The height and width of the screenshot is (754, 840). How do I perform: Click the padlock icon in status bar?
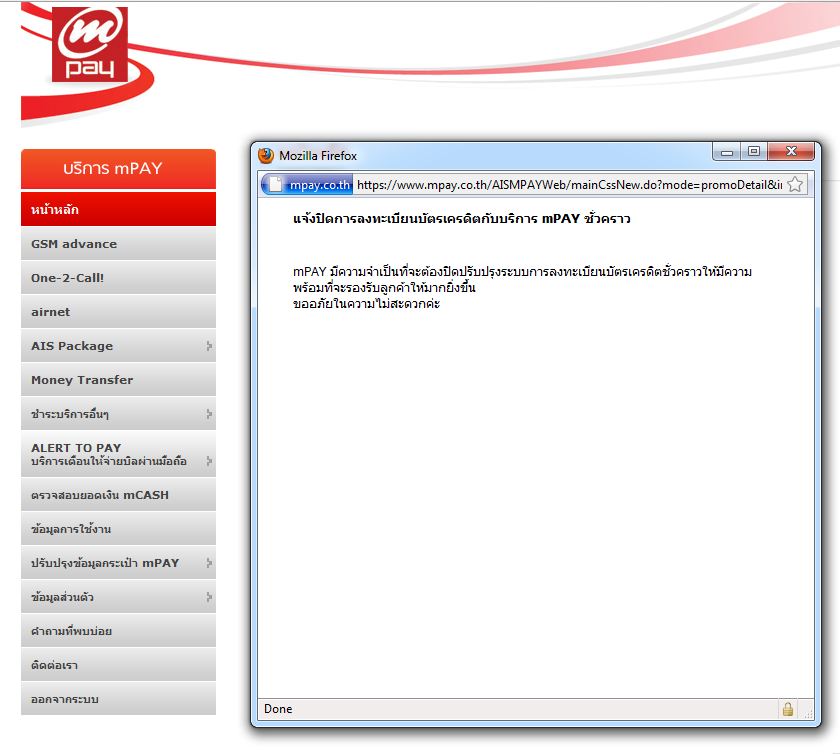coord(788,709)
